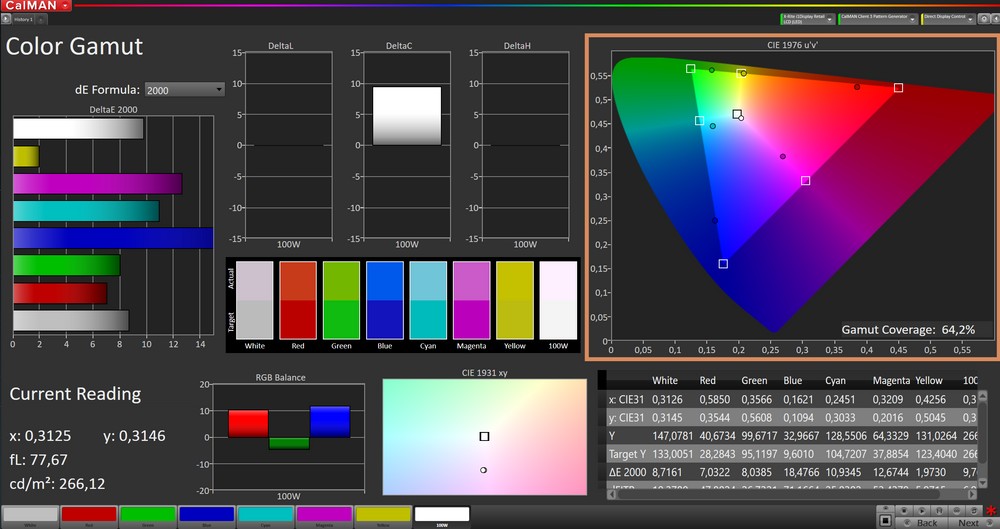
Task: Expand the dE Formula dropdown
Action: click(184, 90)
